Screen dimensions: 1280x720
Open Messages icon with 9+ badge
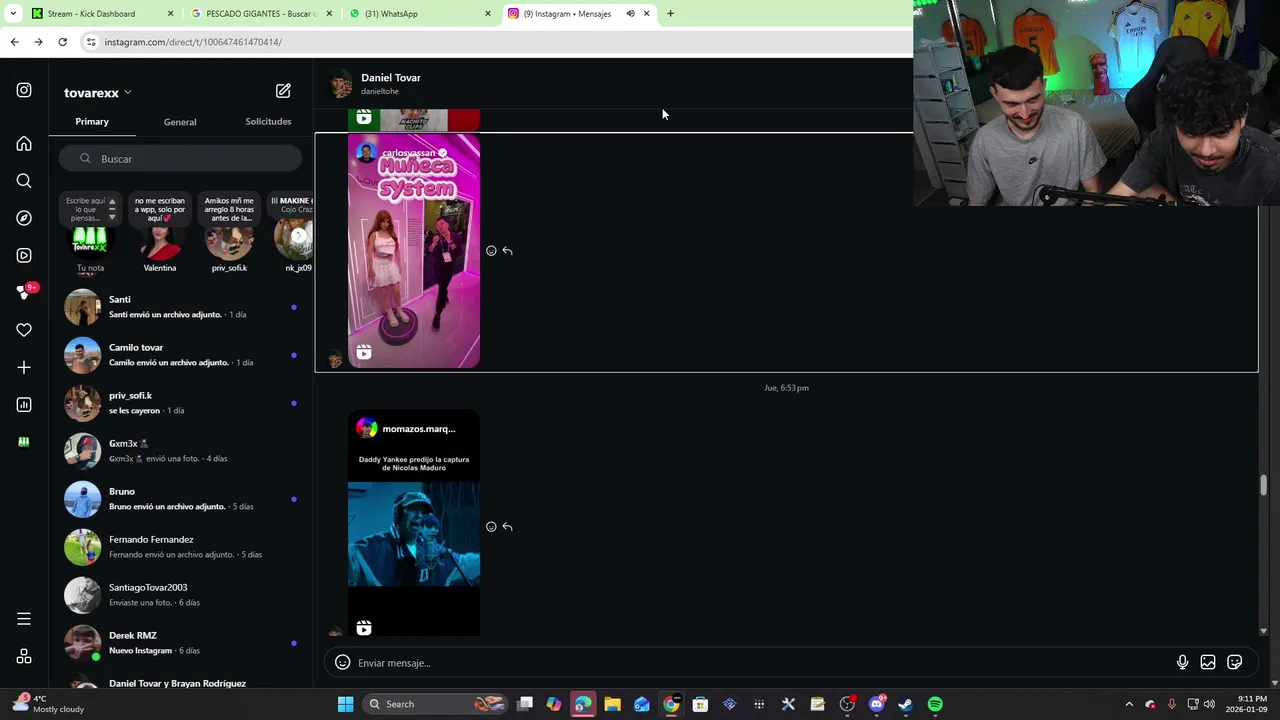(24, 292)
